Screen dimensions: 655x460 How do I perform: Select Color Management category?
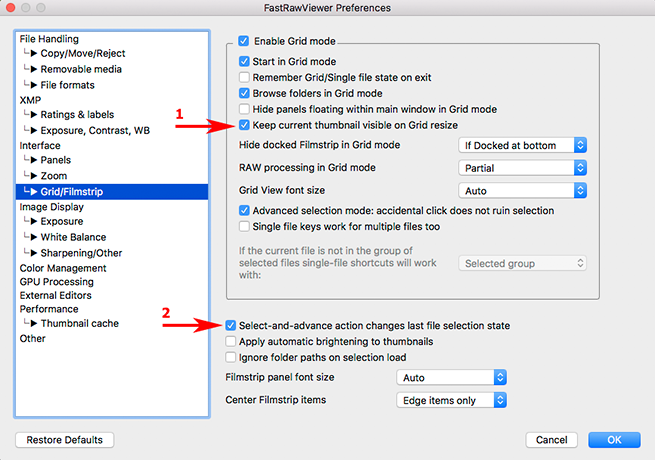(x=63, y=268)
